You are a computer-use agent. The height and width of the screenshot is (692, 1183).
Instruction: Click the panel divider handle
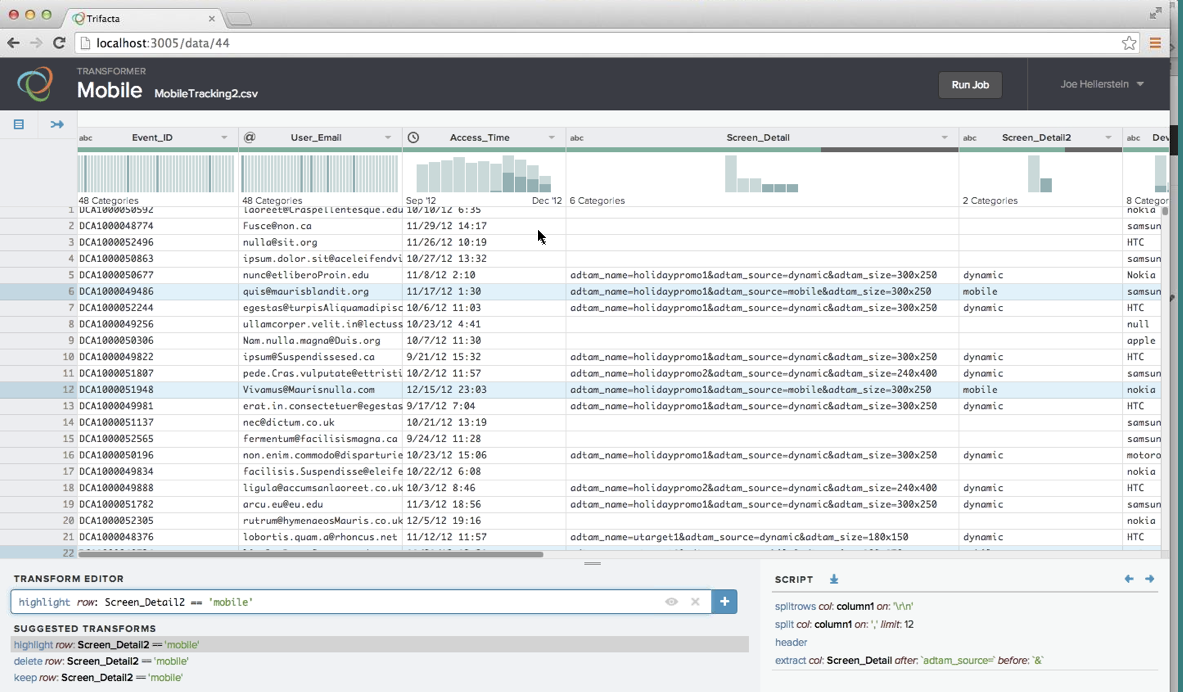[592, 563]
